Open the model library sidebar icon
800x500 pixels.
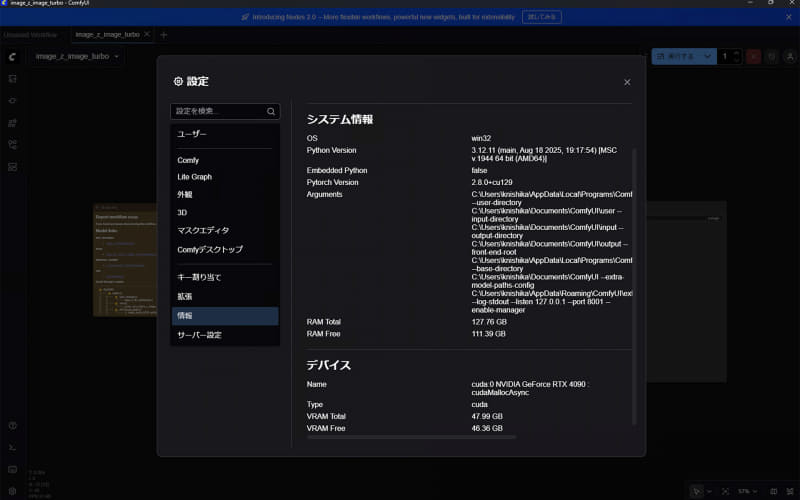pos(13,123)
